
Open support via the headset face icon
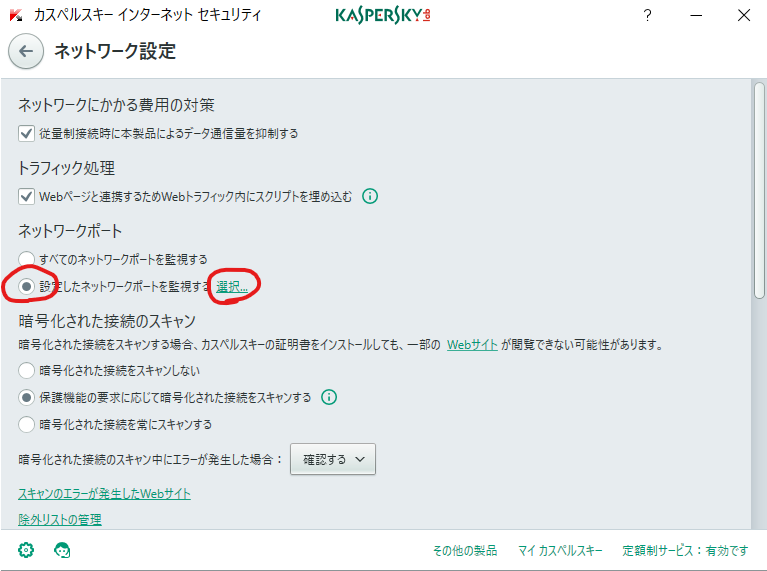click(x=62, y=550)
